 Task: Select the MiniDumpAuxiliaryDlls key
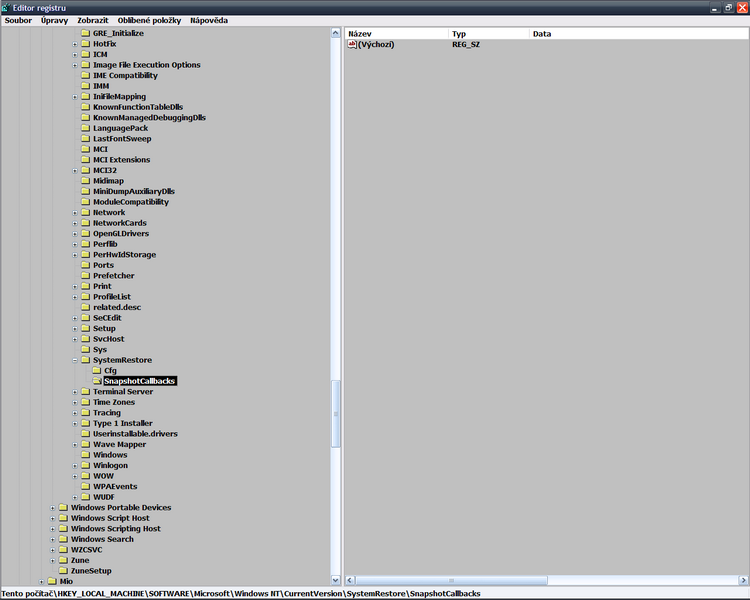tap(134, 191)
